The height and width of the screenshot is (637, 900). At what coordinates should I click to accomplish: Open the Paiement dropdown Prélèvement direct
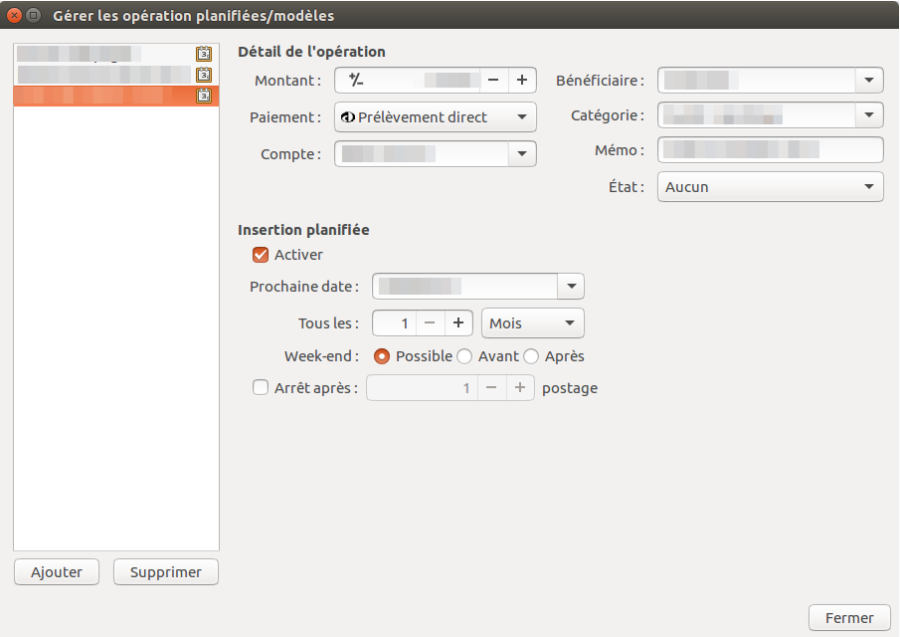435,117
